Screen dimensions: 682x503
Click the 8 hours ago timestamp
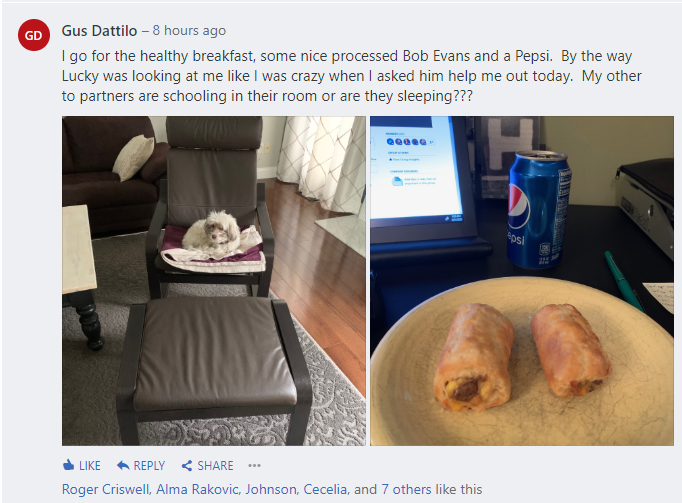(x=189, y=31)
